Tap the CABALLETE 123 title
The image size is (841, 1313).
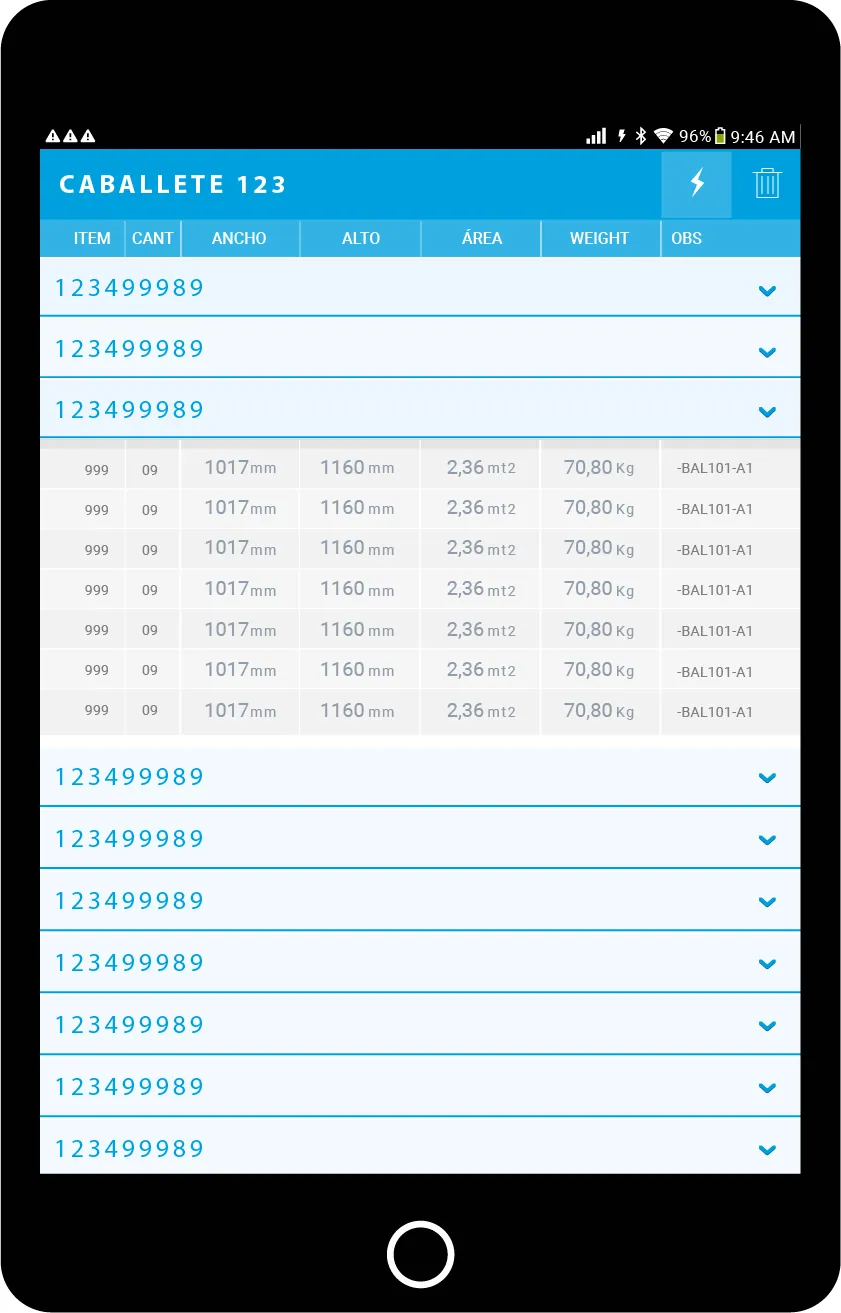(173, 184)
